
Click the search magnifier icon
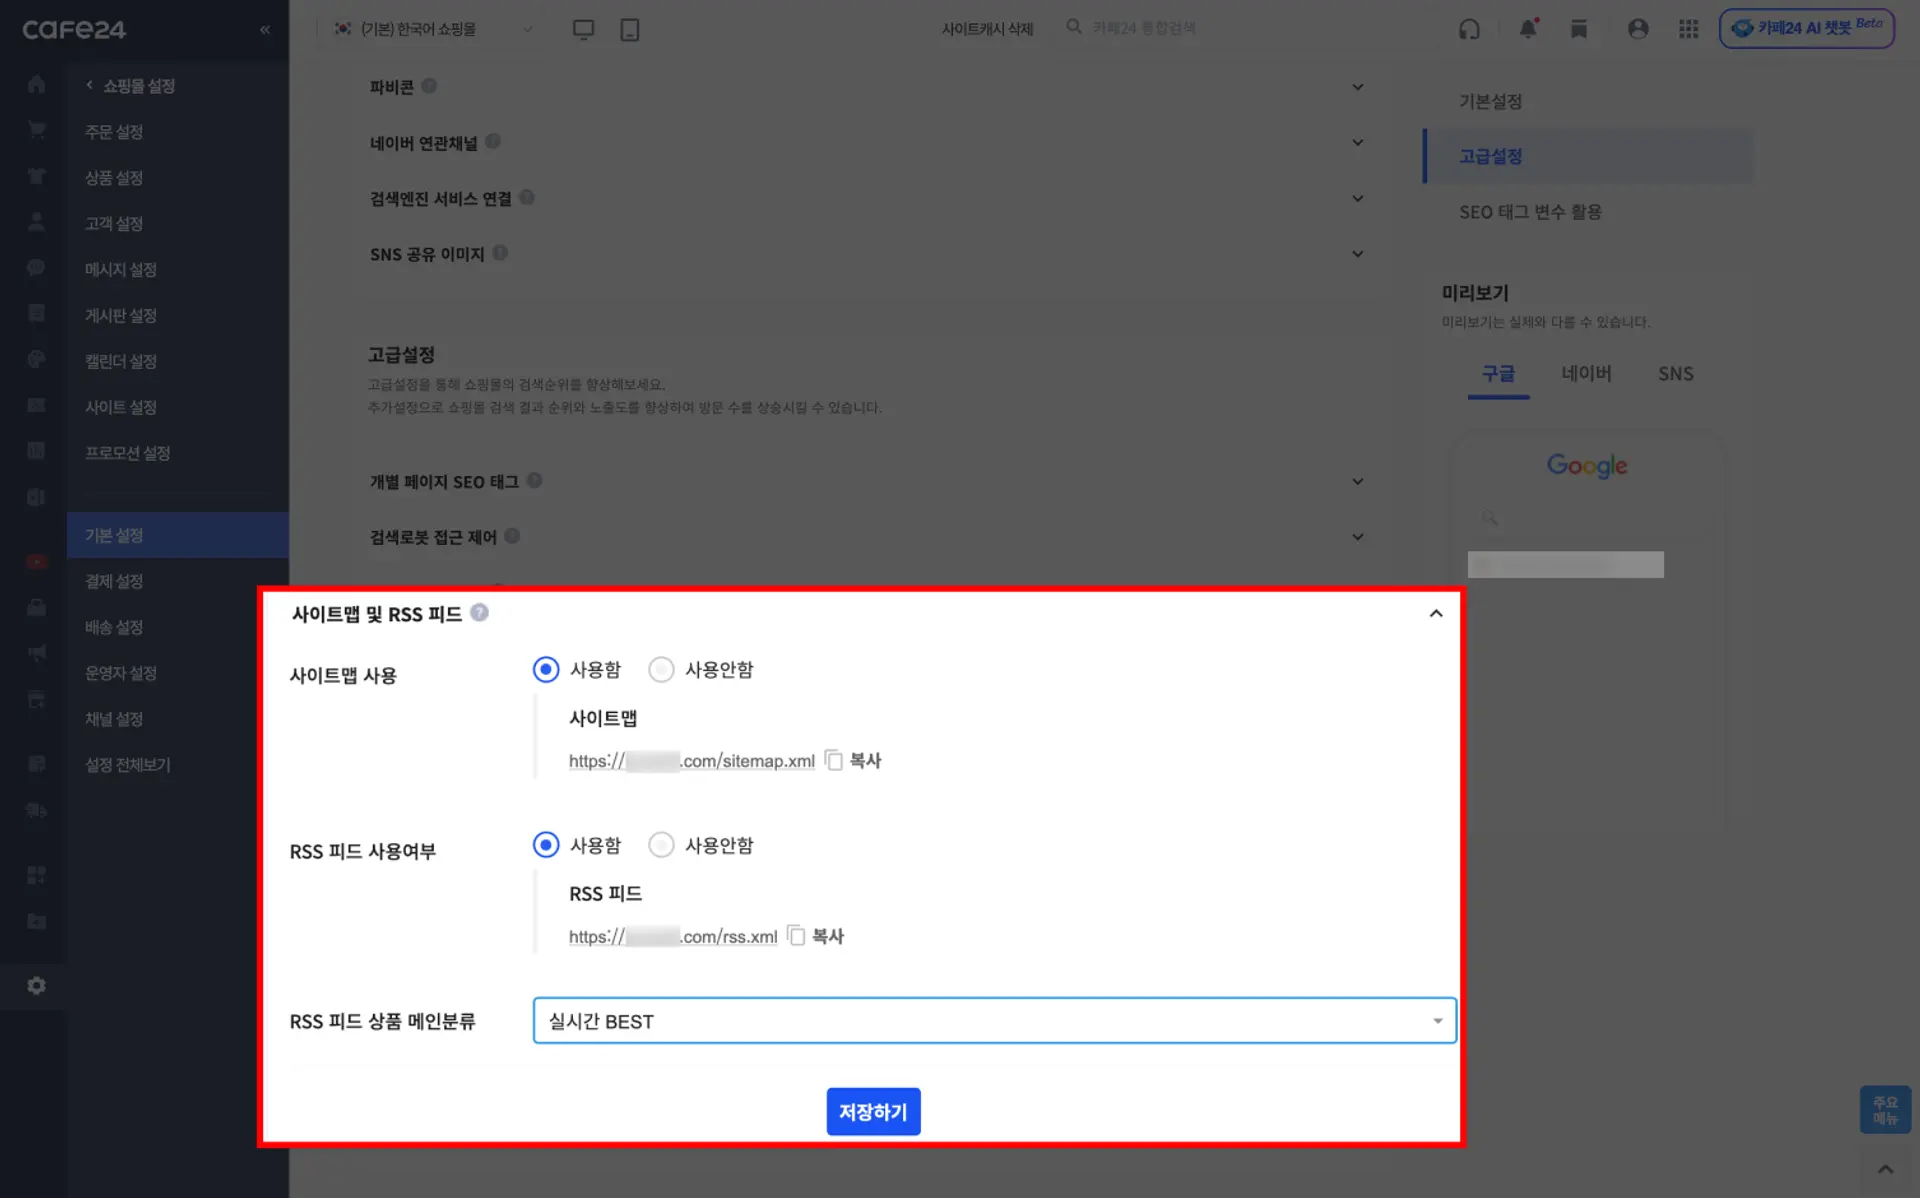(x=1074, y=27)
